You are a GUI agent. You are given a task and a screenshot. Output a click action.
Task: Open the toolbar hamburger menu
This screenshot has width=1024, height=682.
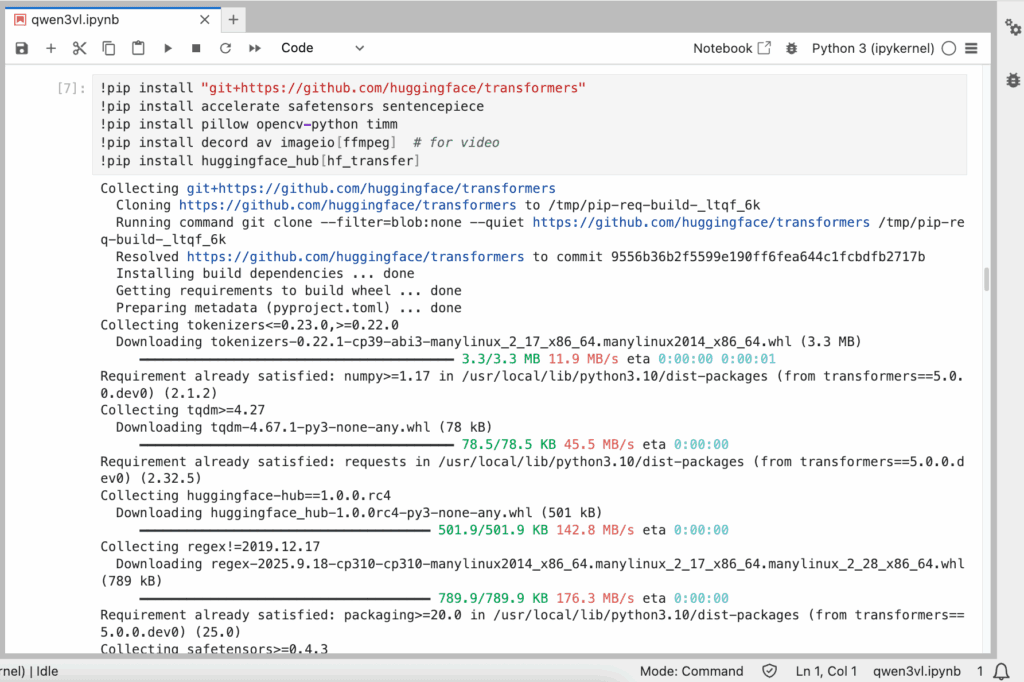971,48
